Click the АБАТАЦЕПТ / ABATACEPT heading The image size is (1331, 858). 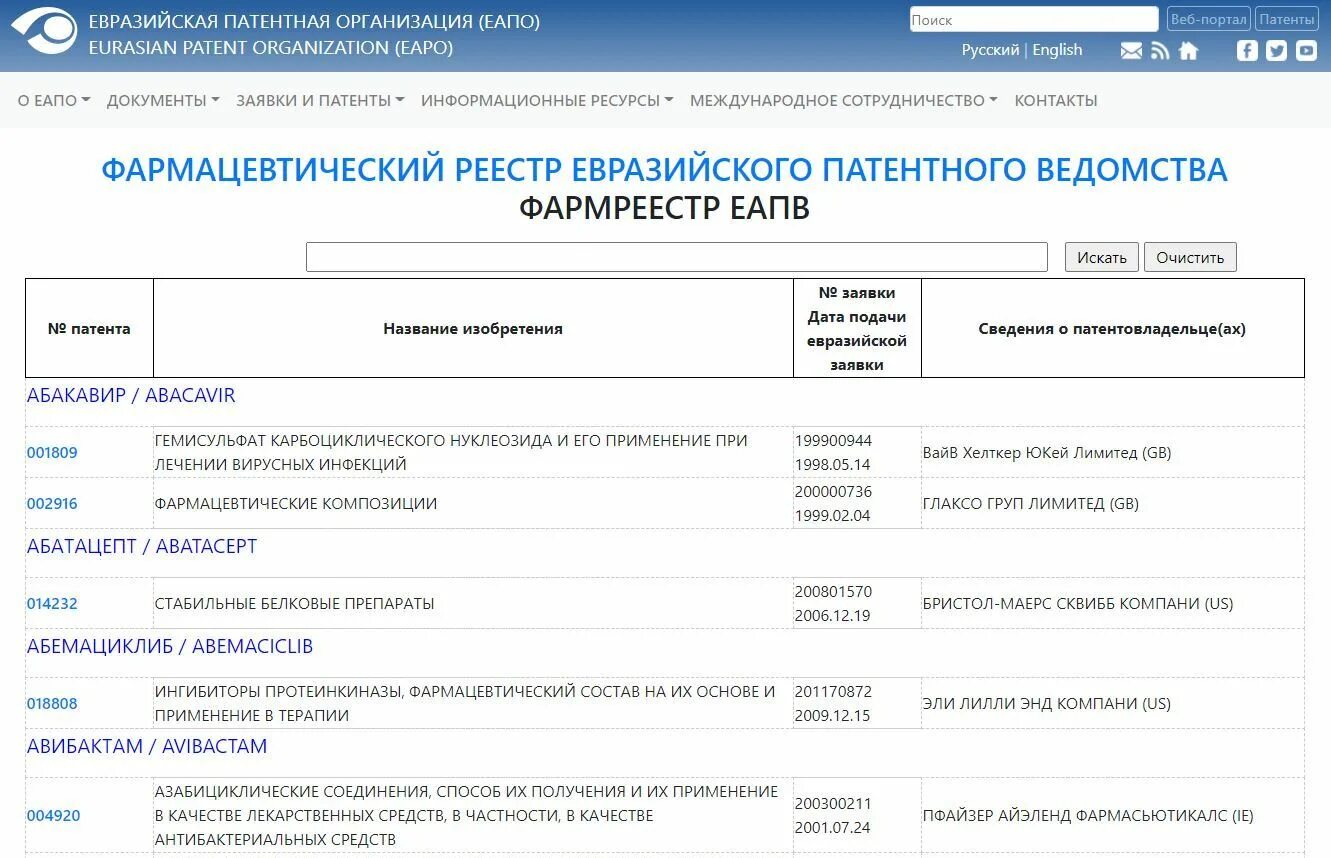142,546
